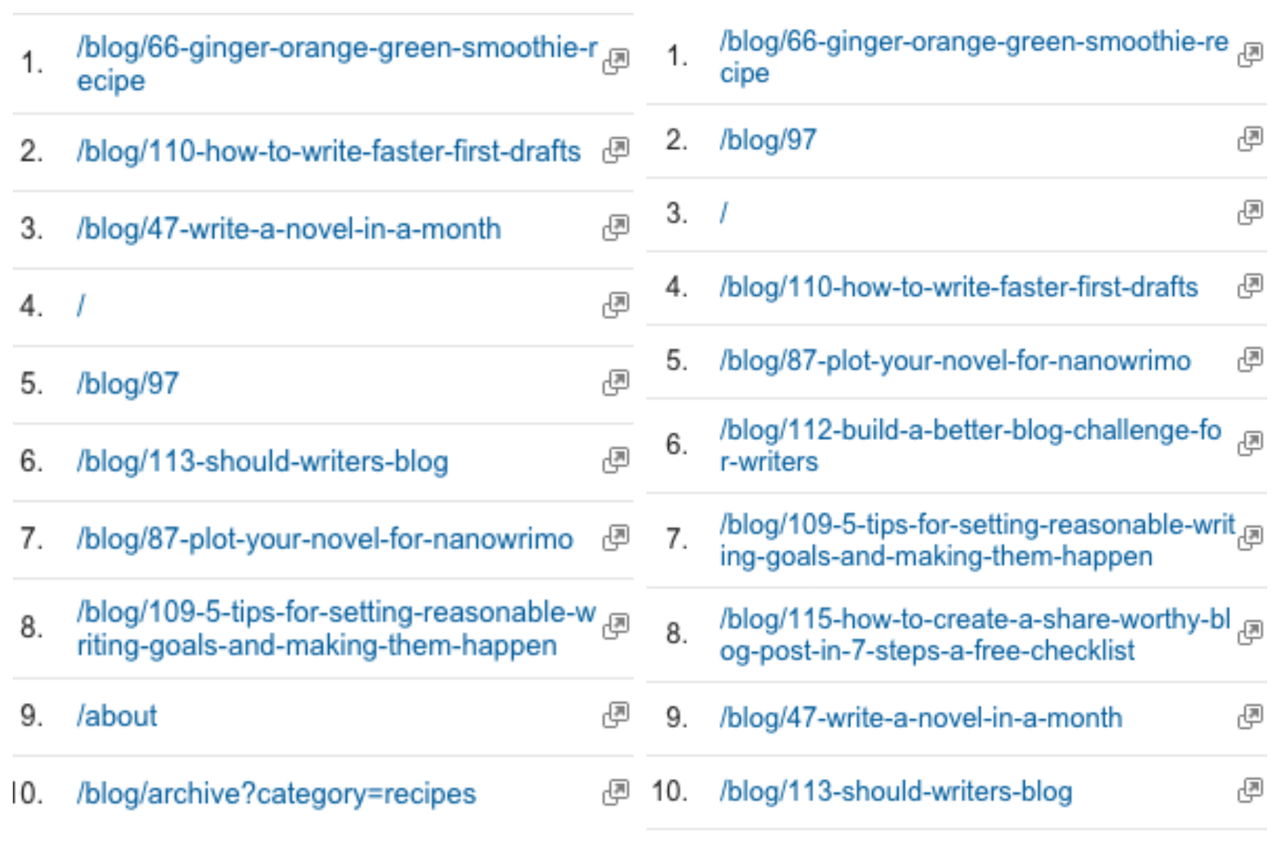
Task: Open right list /blog/109-5-tips-for-setting-reasonable-writing-goals link
Action: click(x=977, y=540)
